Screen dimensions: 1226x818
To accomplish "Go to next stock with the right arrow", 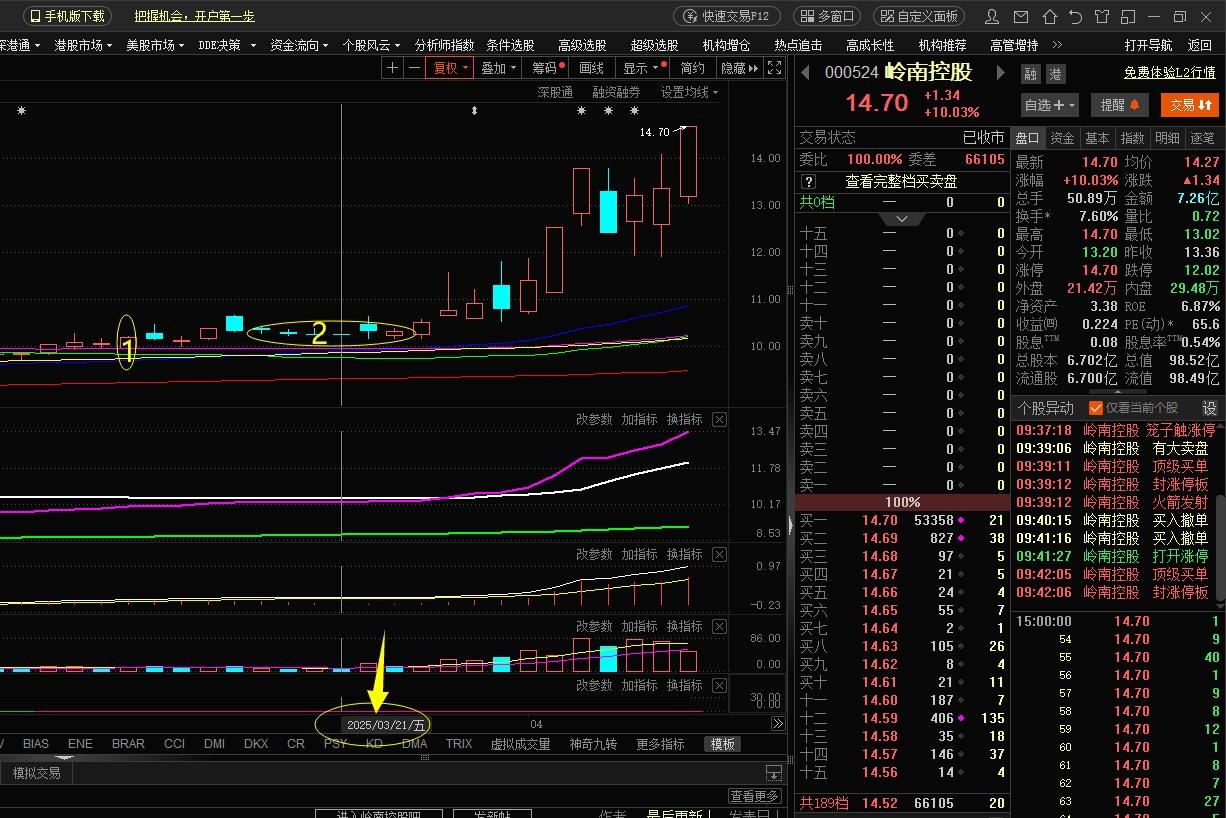I will pyautogui.click(x=999, y=72).
